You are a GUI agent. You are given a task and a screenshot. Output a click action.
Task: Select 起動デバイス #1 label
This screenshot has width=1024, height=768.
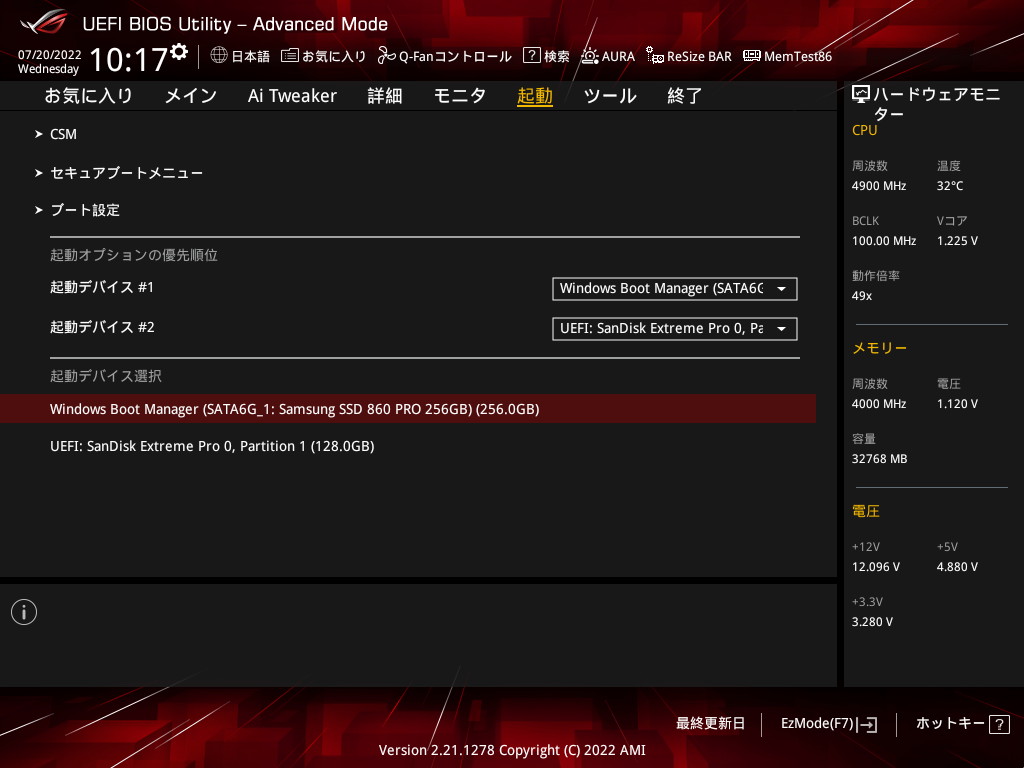pyautogui.click(x=102, y=287)
